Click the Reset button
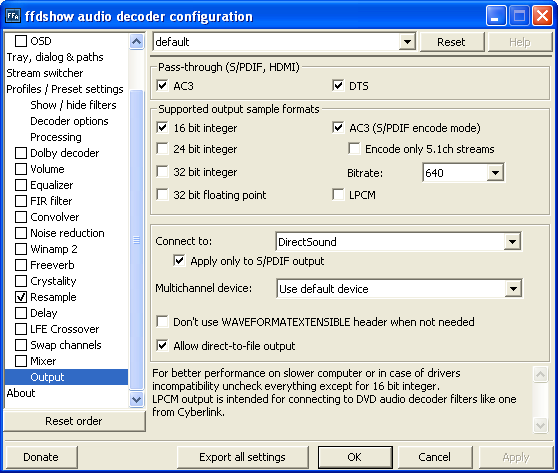The height and width of the screenshot is (473, 558). (x=451, y=42)
